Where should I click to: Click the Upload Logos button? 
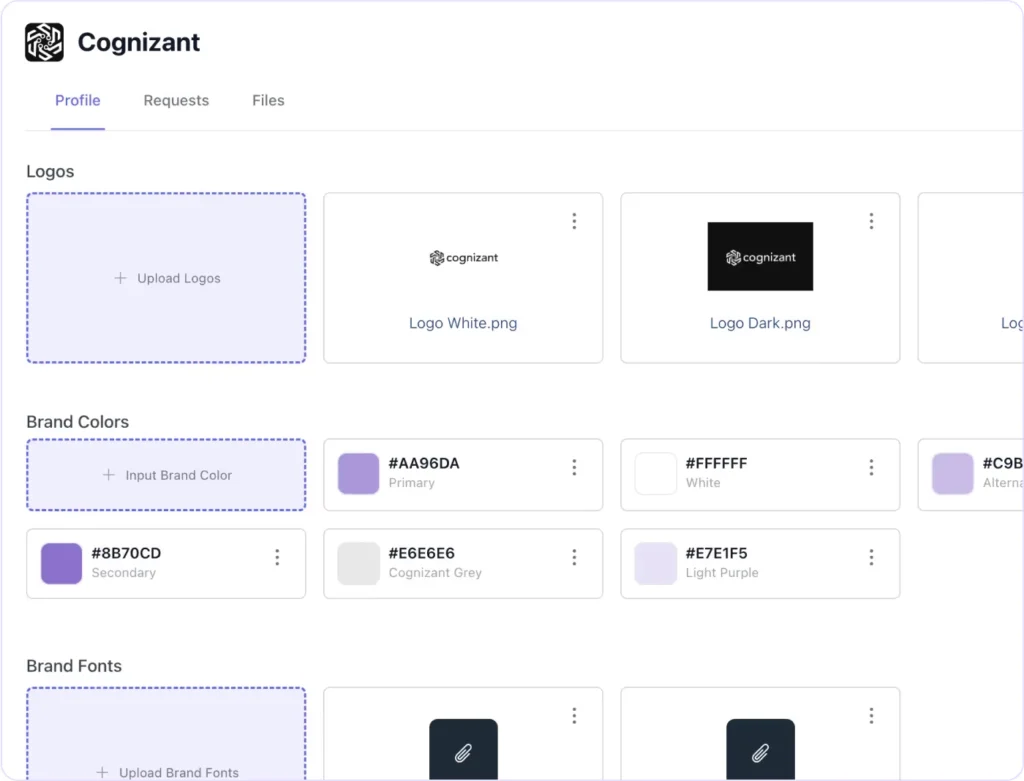166,278
